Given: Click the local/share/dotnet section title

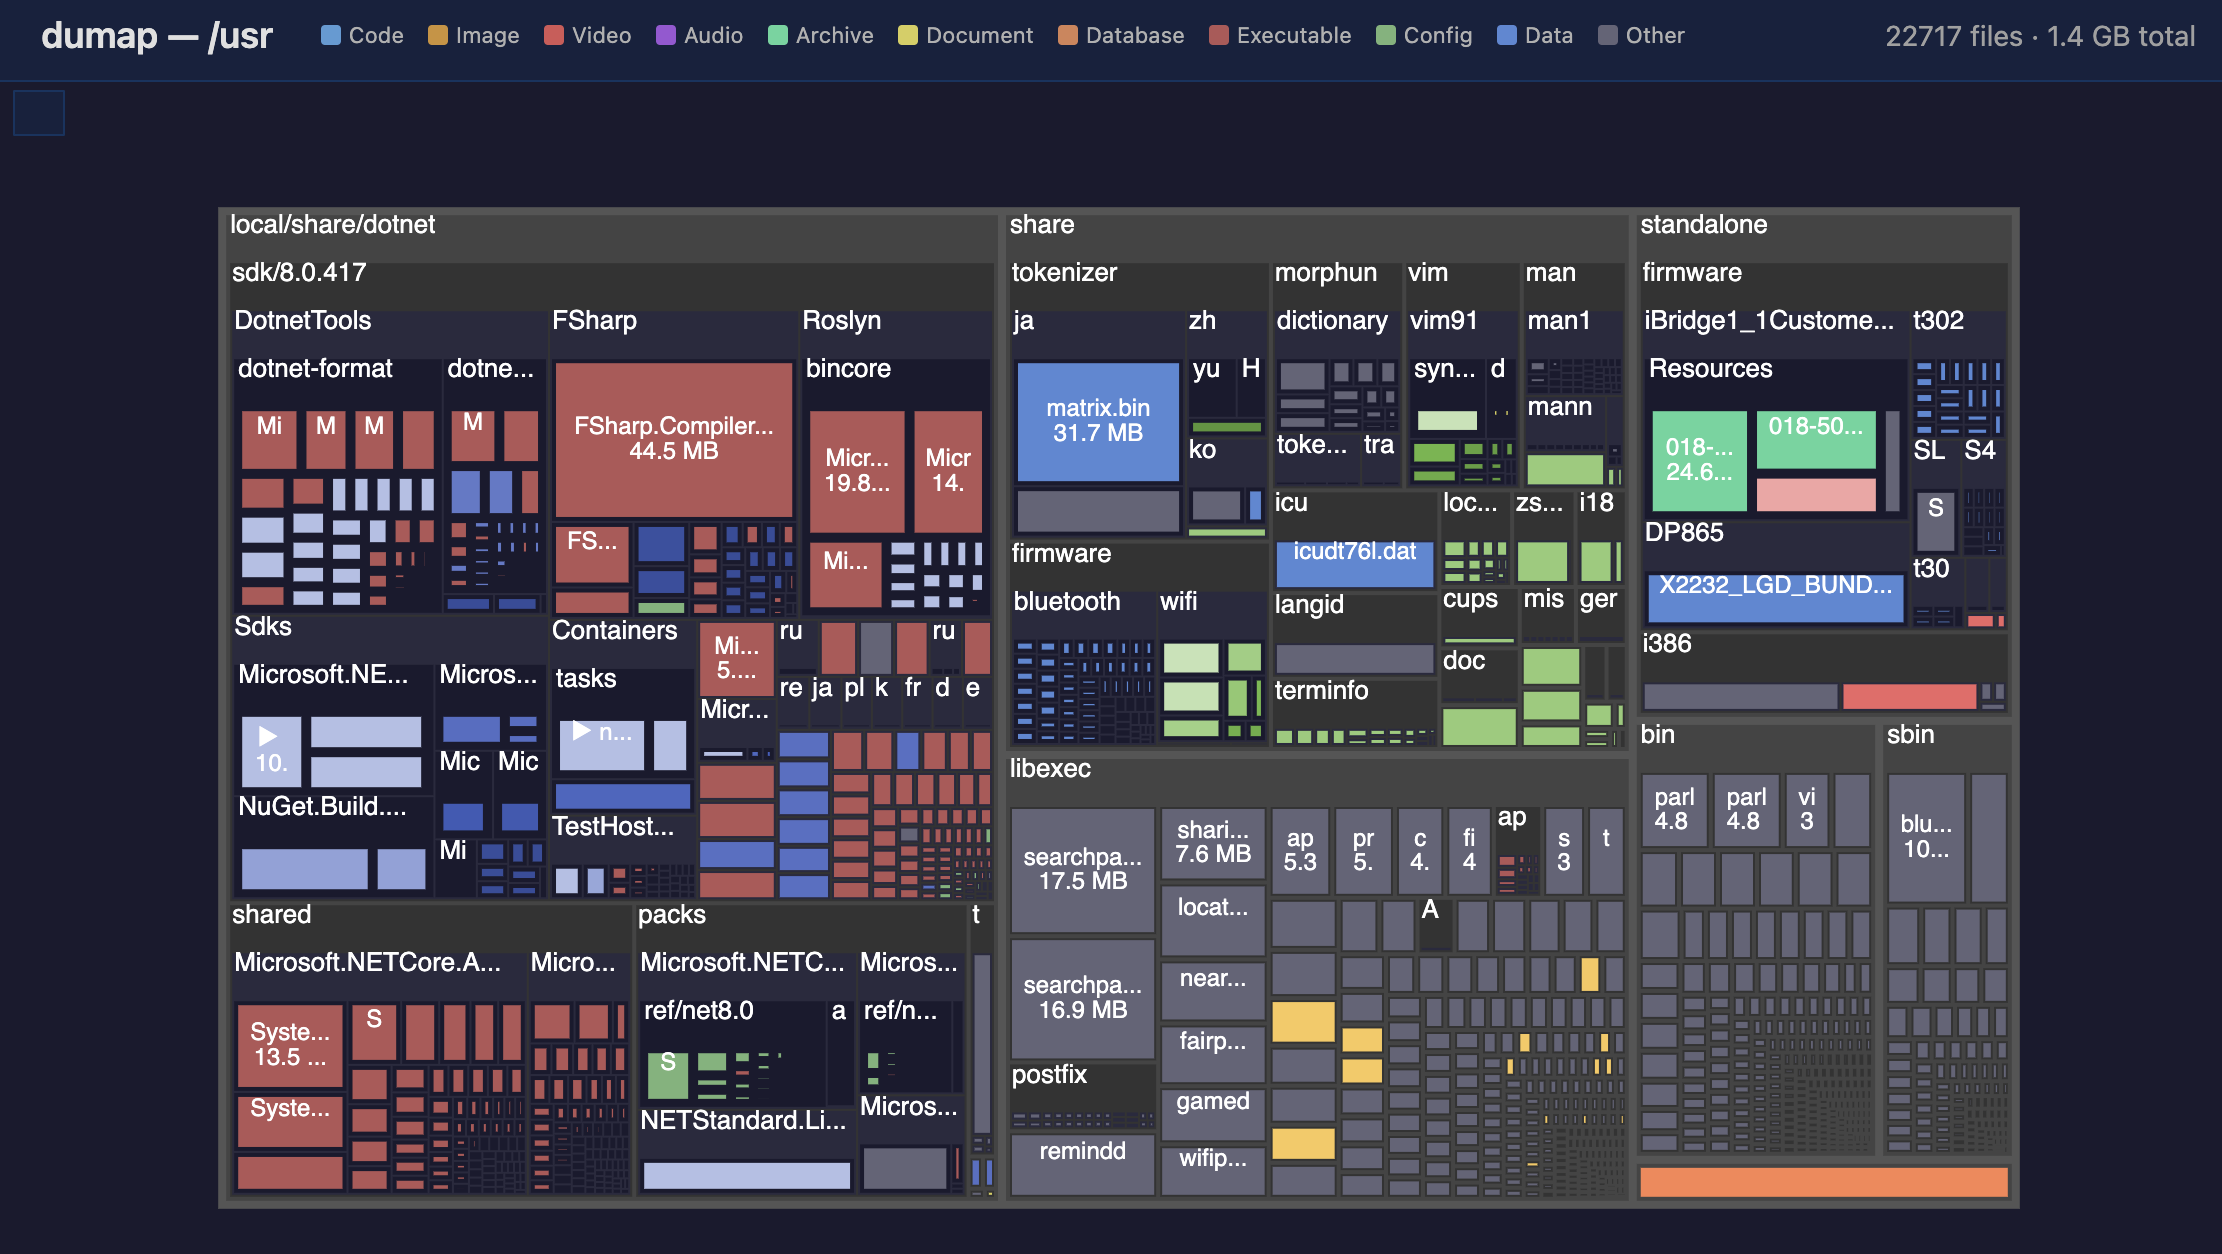Looking at the screenshot, I should tap(333, 224).
